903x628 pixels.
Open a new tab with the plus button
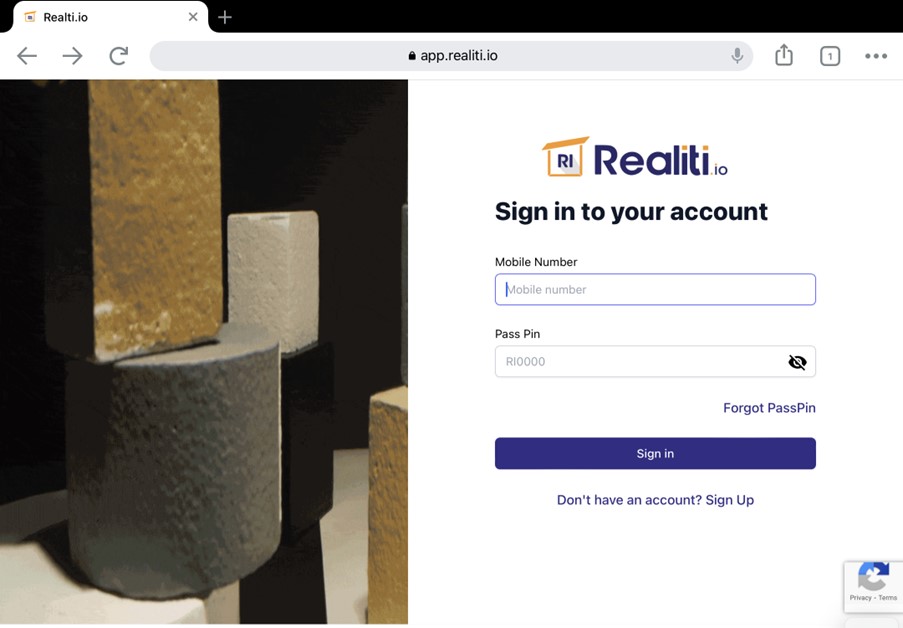tap(225, 17)
